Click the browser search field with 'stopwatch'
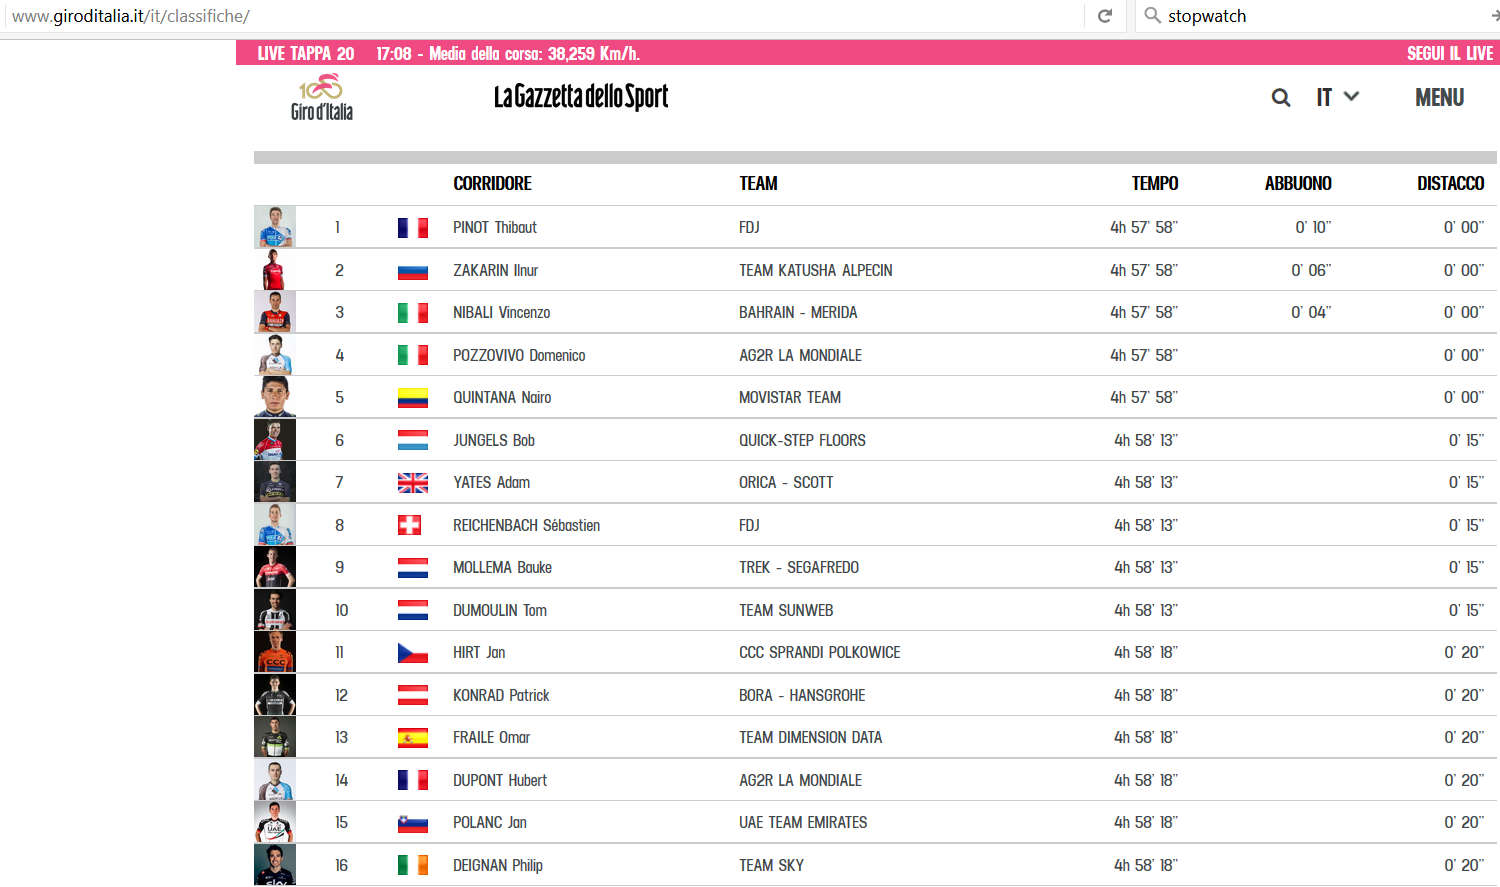The width and height of the screenshot is (1500, 887). click(x=1320, y=16)
